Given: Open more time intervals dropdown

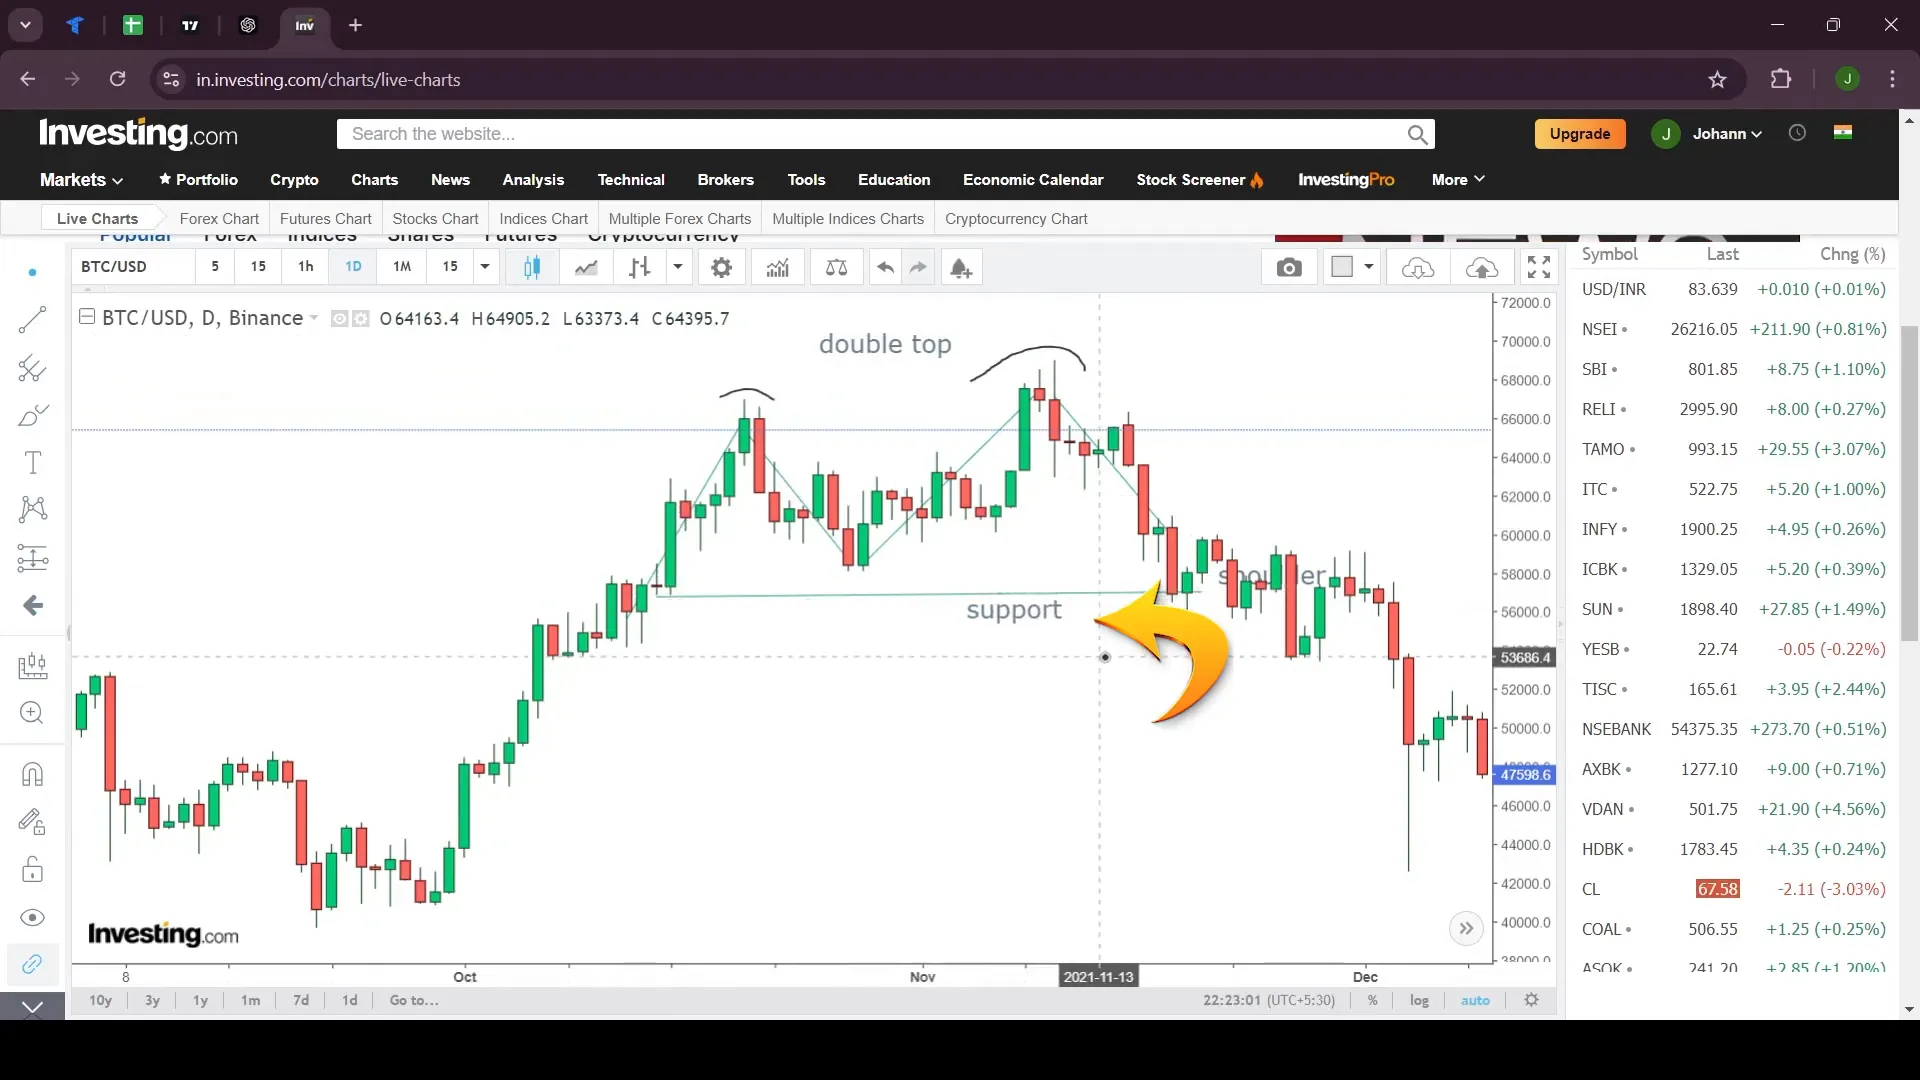Looking at the screenshot, I should 485,267.
